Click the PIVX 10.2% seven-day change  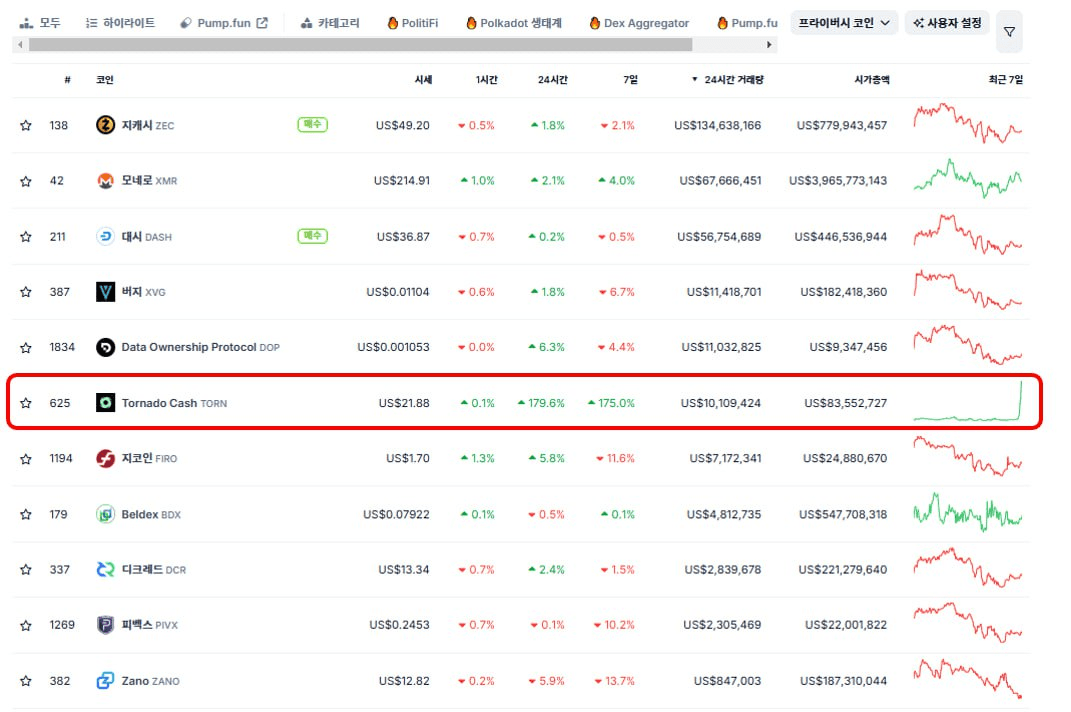(x=615, y=625)
